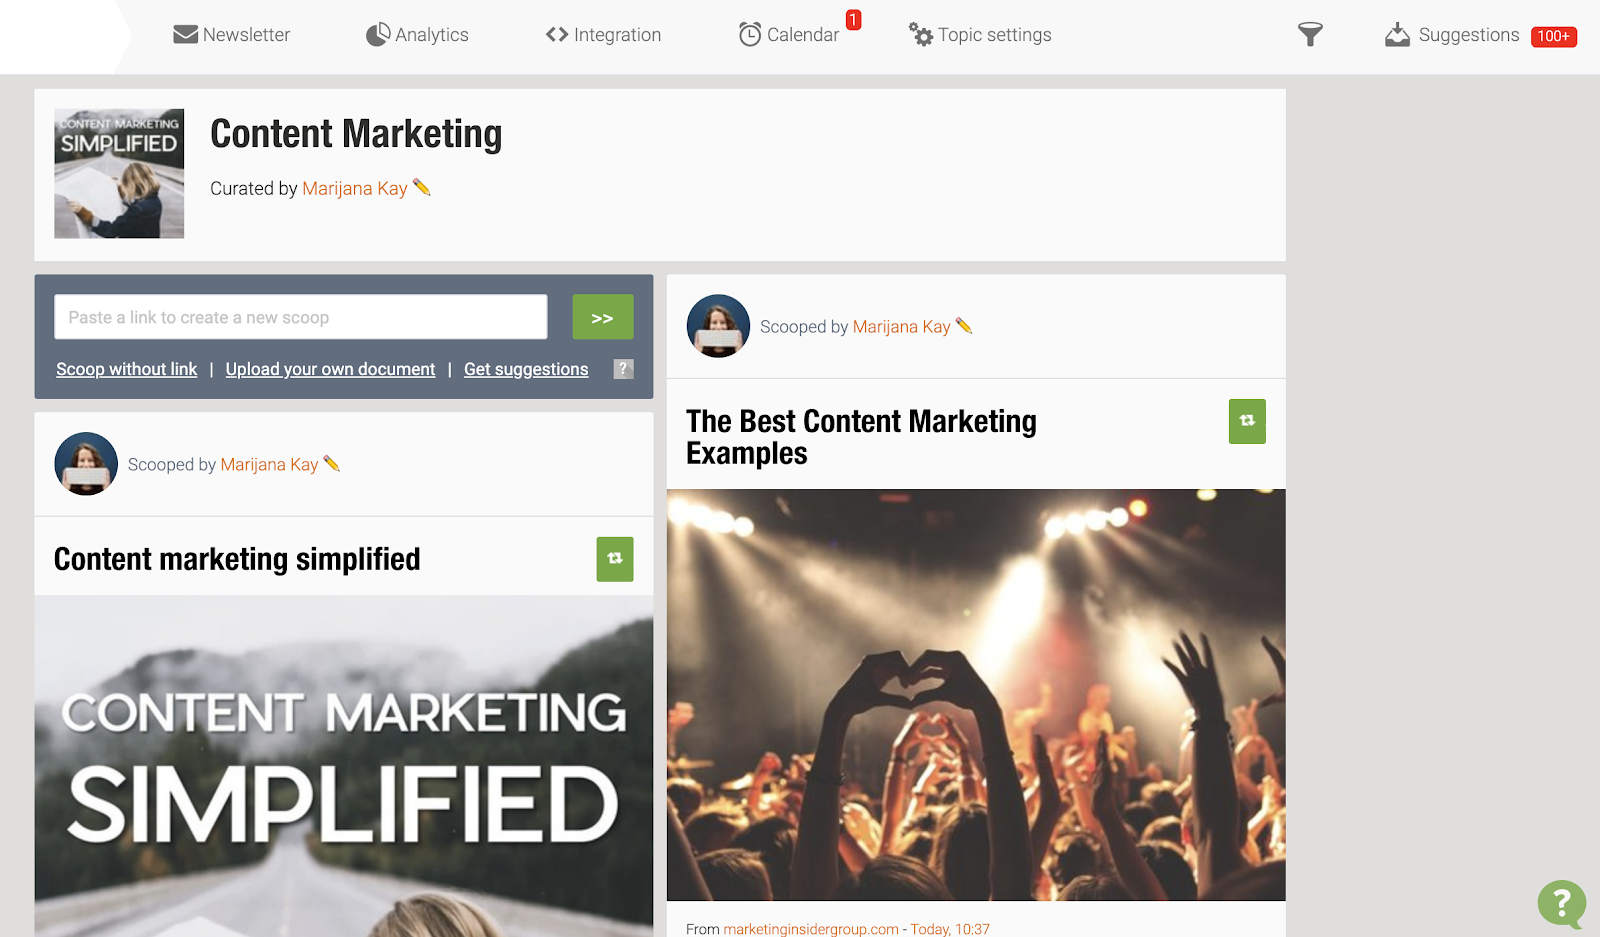The image size is (1600, 937).
Task: Click Content marketing simplified post title
Action: point(237,559)
